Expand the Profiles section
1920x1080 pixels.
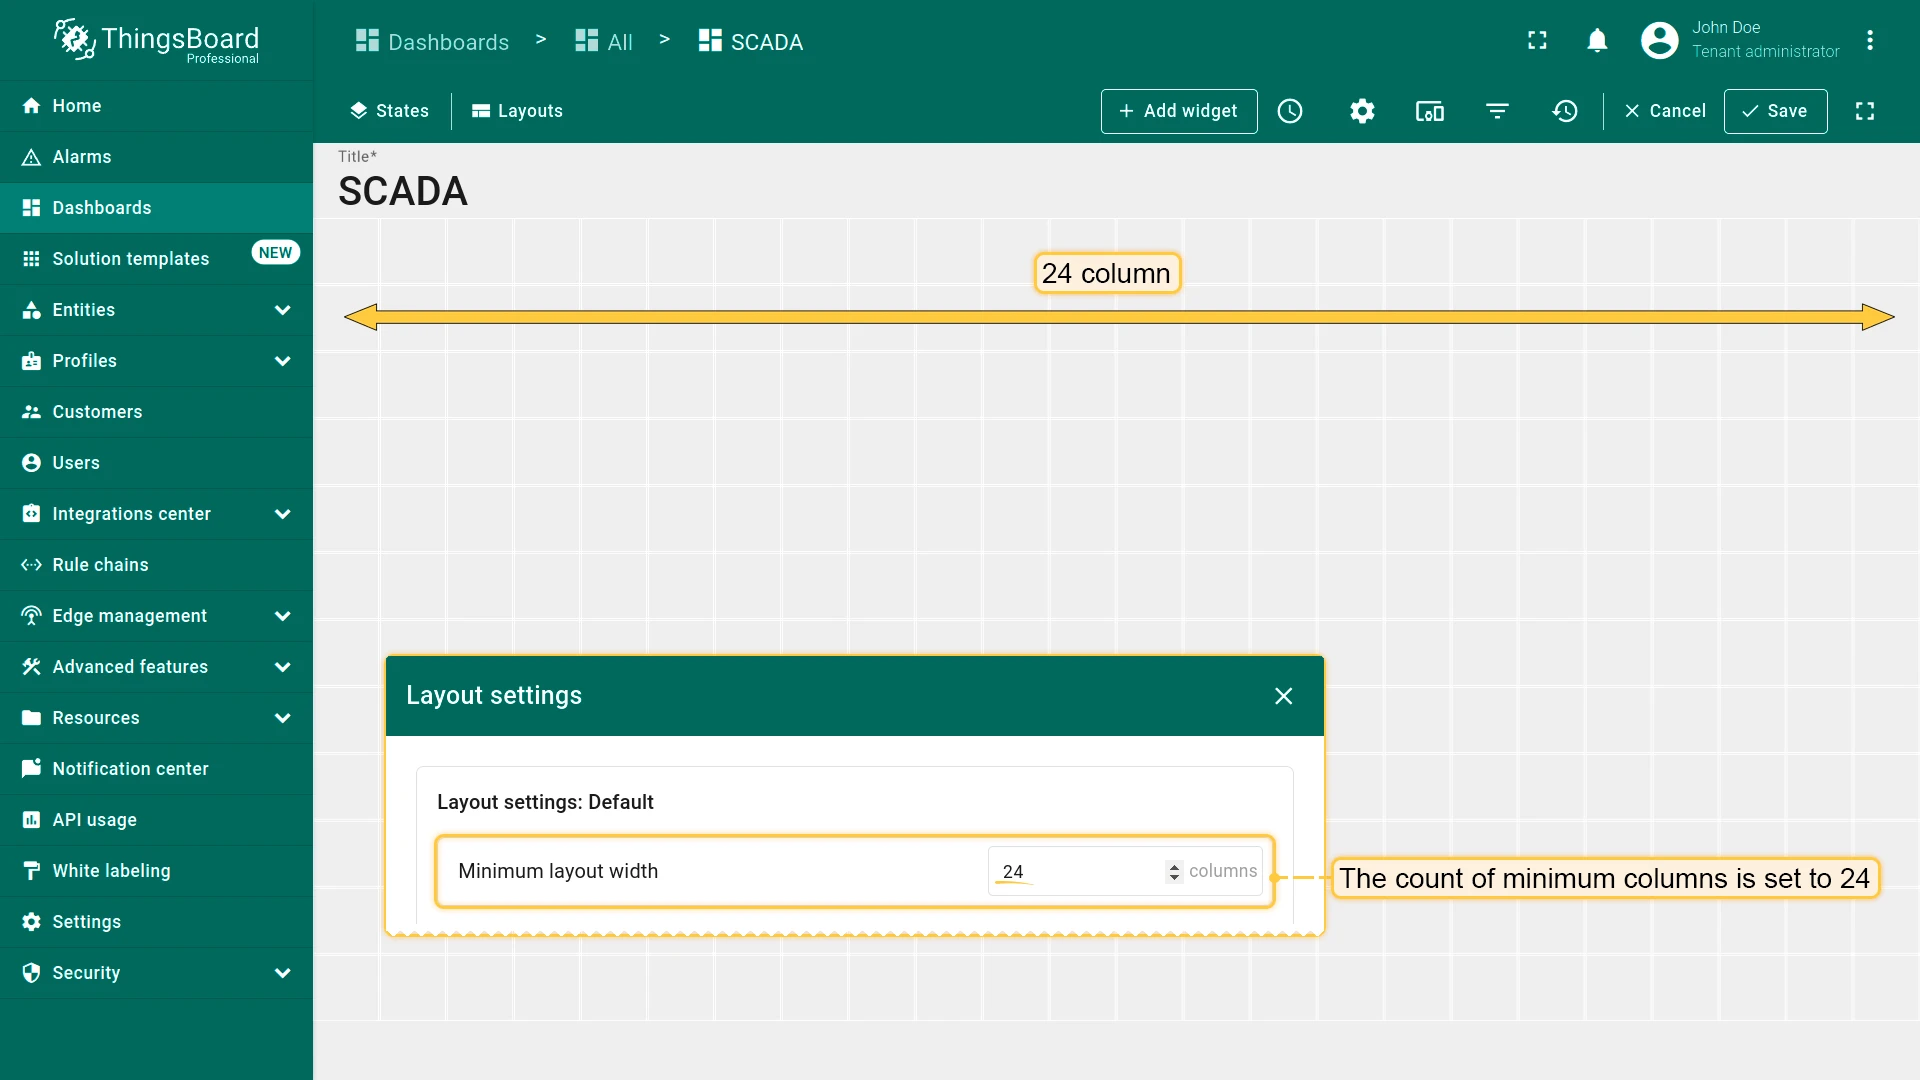coord(283,361)
